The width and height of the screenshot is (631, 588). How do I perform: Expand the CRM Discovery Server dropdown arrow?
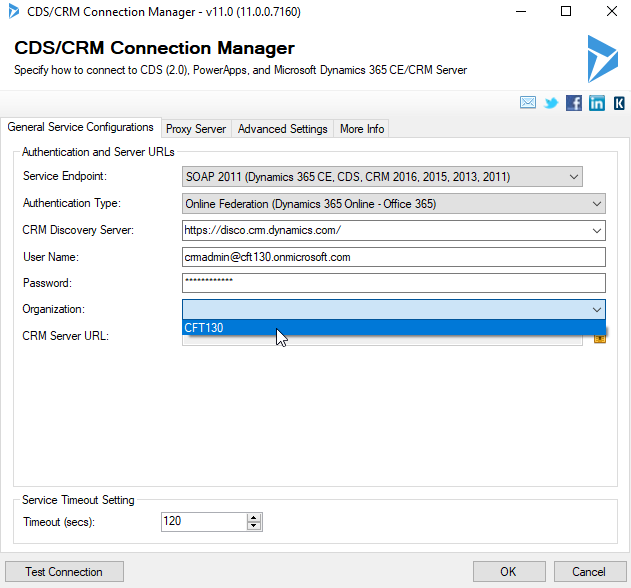(596, 231)
